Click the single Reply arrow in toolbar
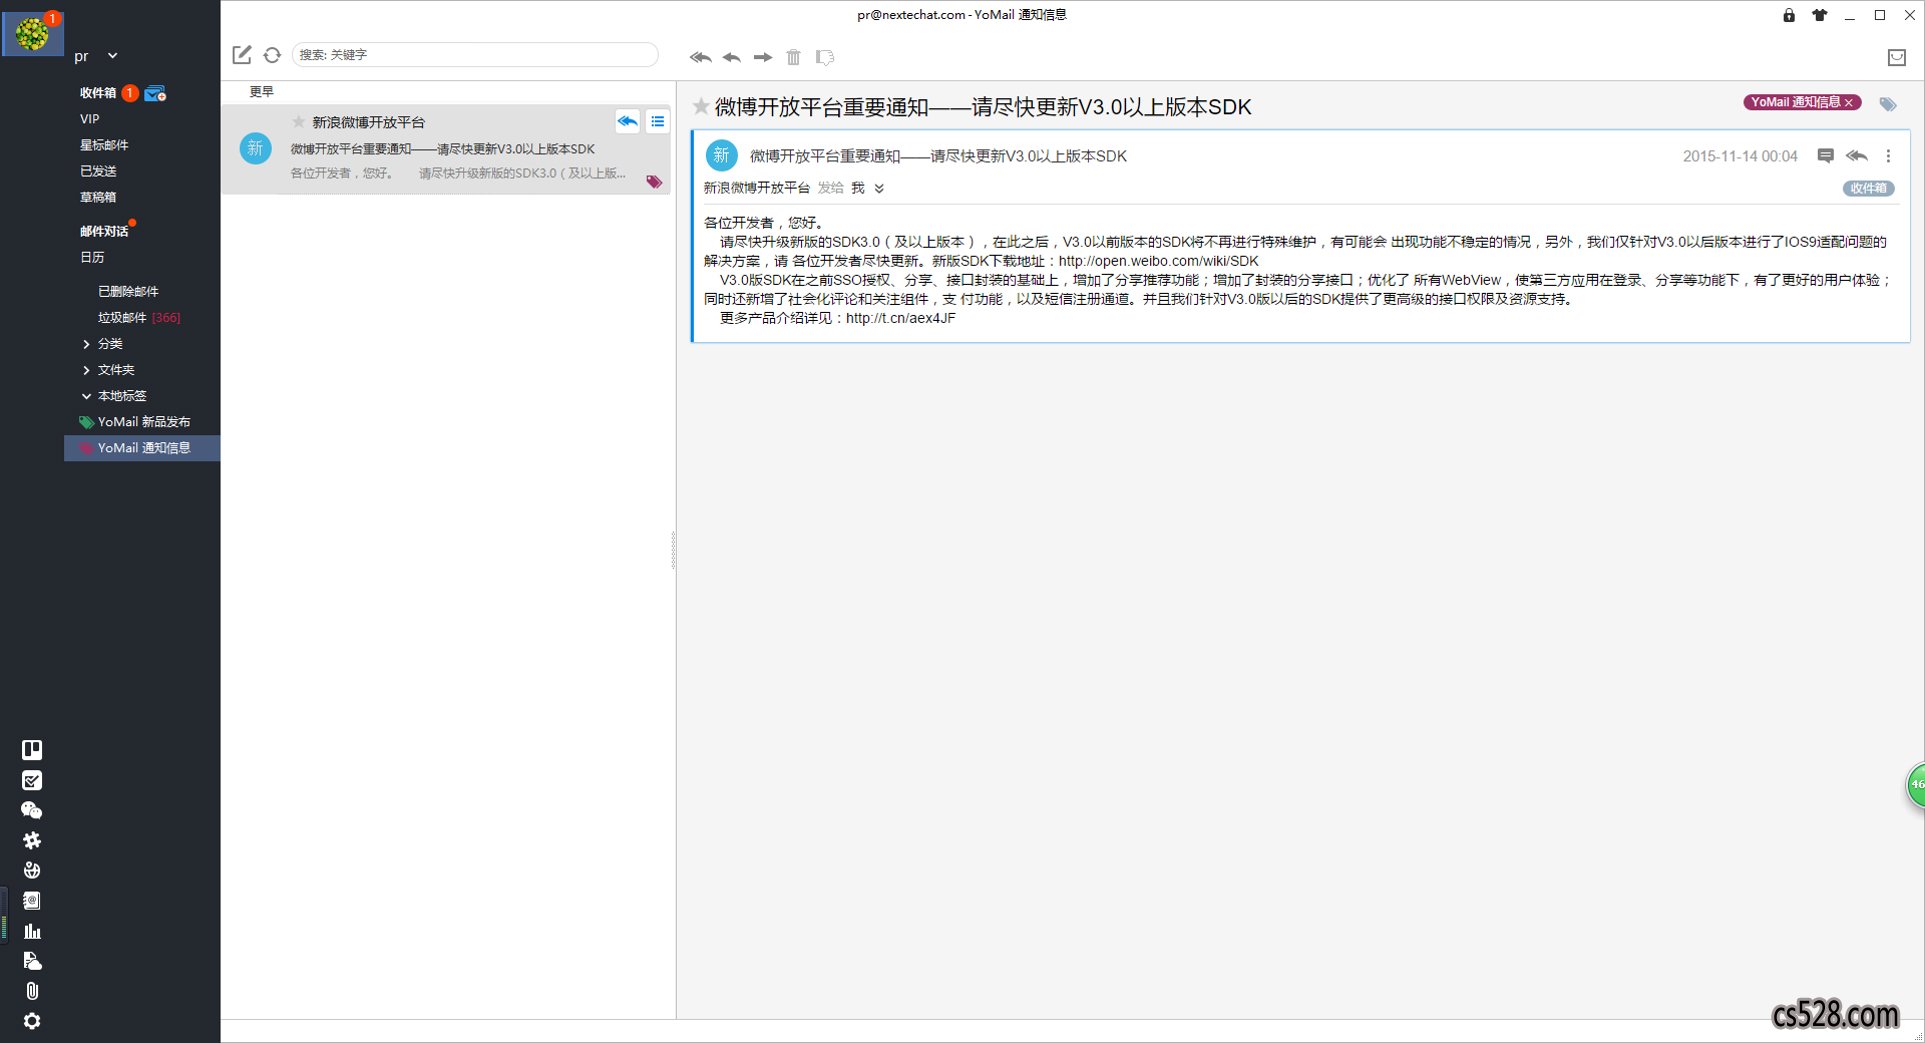This screenshot has width=1925, height=1043. (732, 57)
